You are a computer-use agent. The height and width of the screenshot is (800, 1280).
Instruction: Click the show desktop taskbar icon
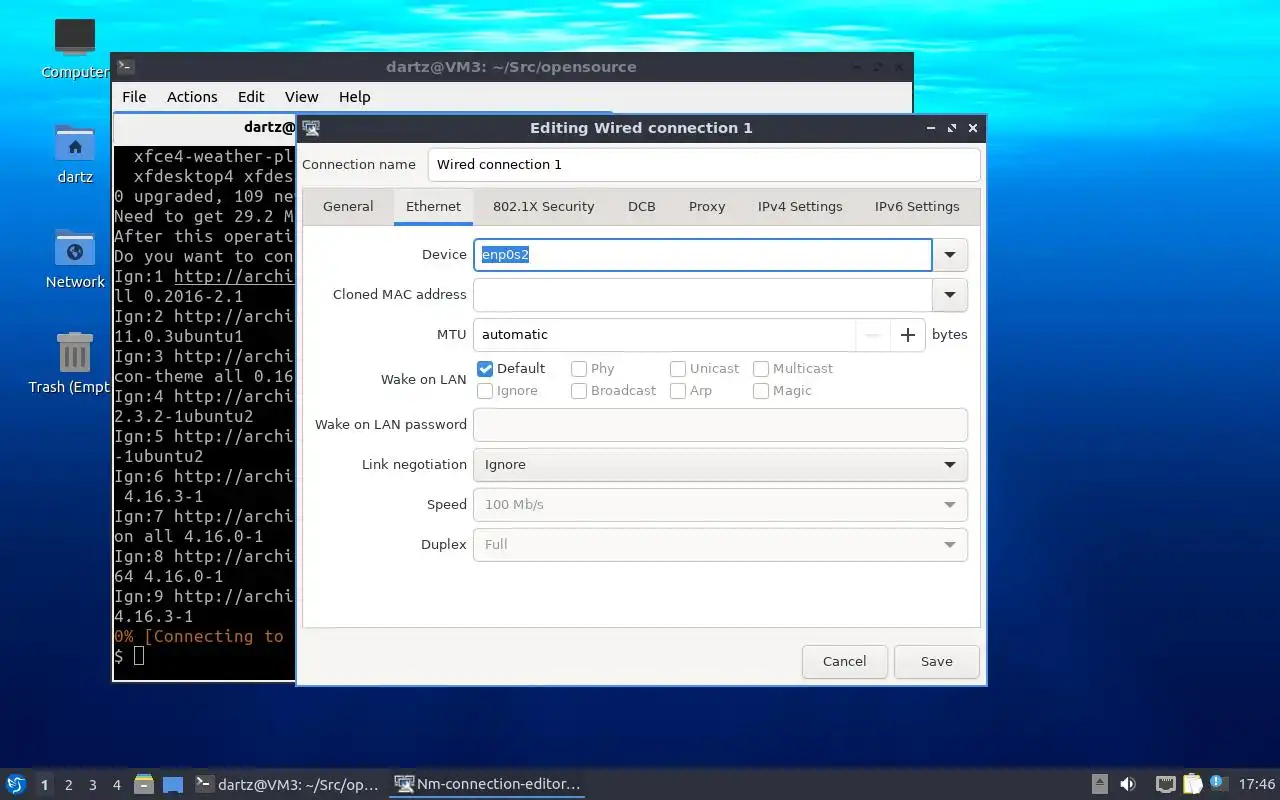(x=173, y=784)
